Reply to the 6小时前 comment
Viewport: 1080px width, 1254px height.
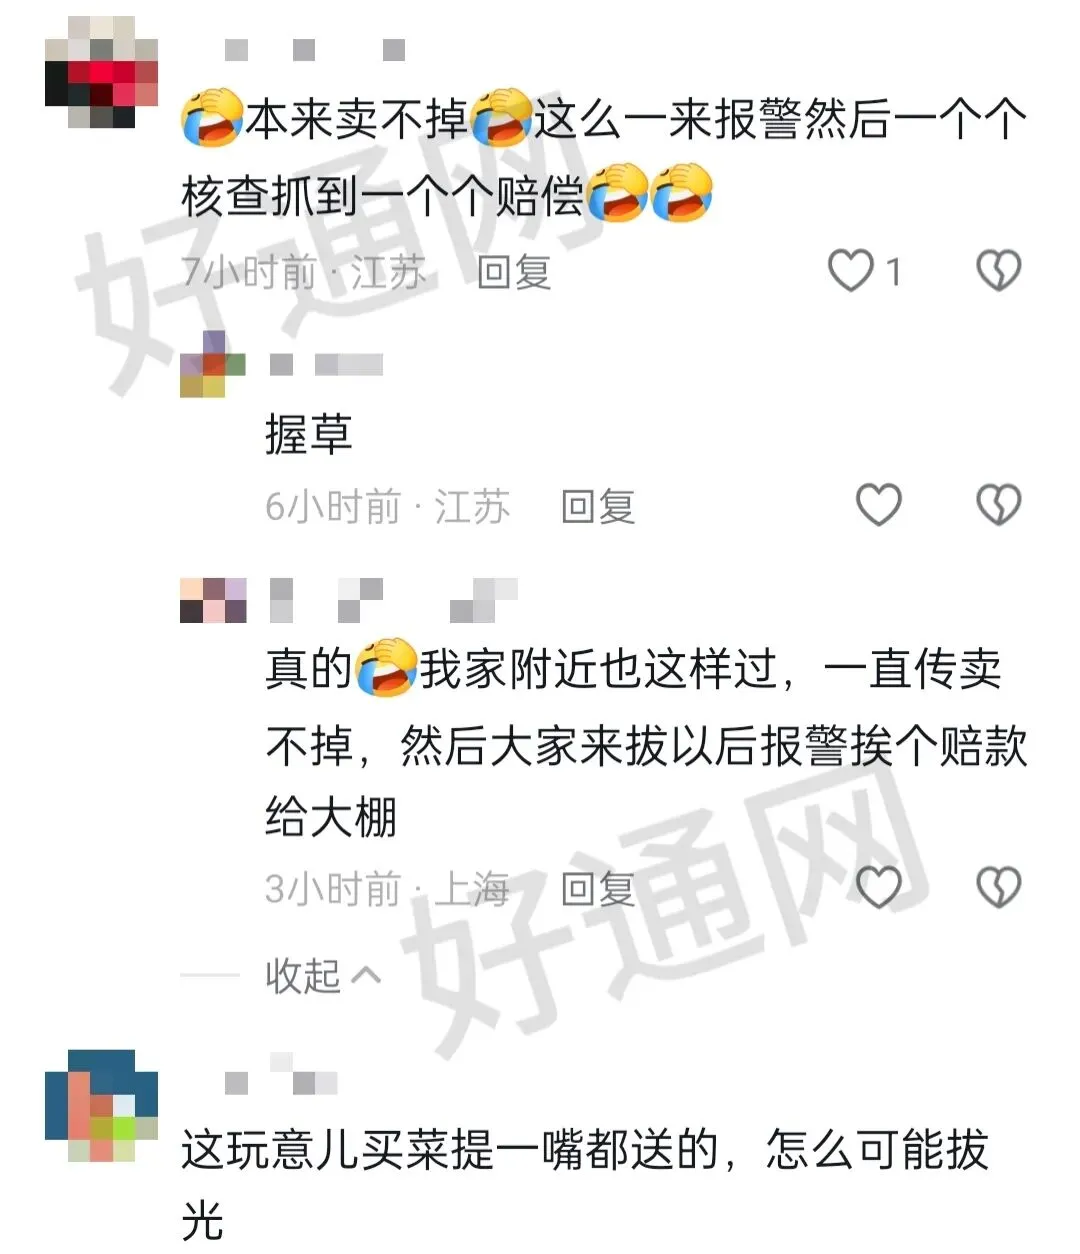click(598, 507)
